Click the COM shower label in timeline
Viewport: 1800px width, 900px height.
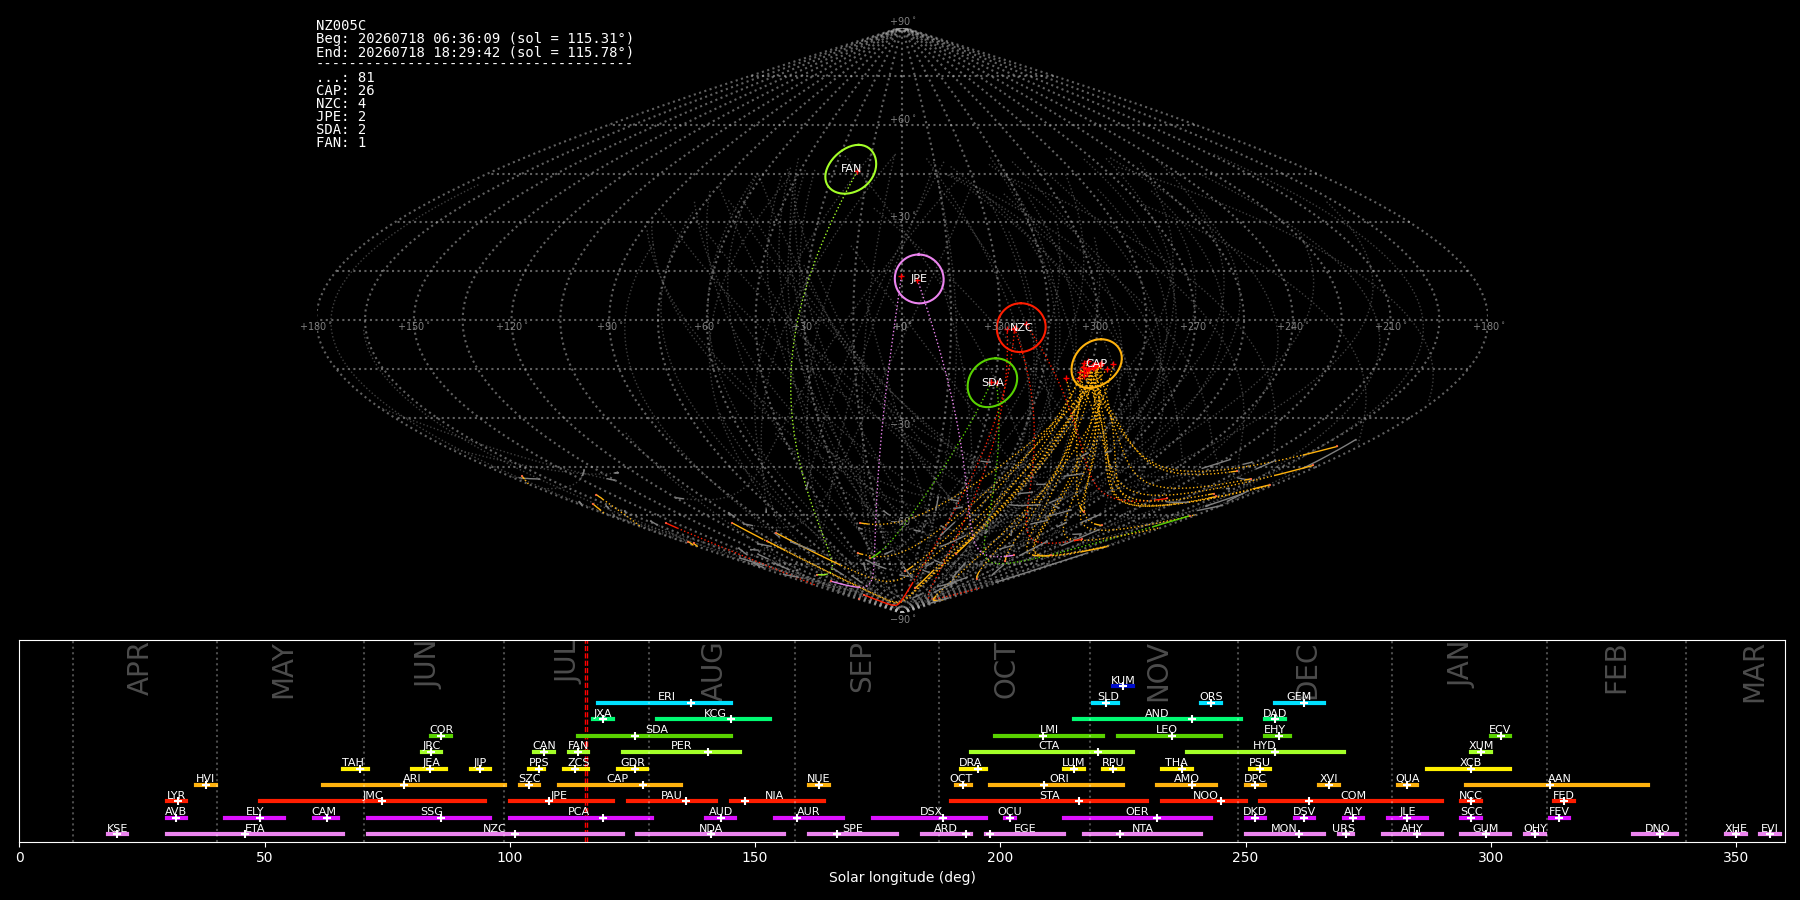pos(1354,796)
